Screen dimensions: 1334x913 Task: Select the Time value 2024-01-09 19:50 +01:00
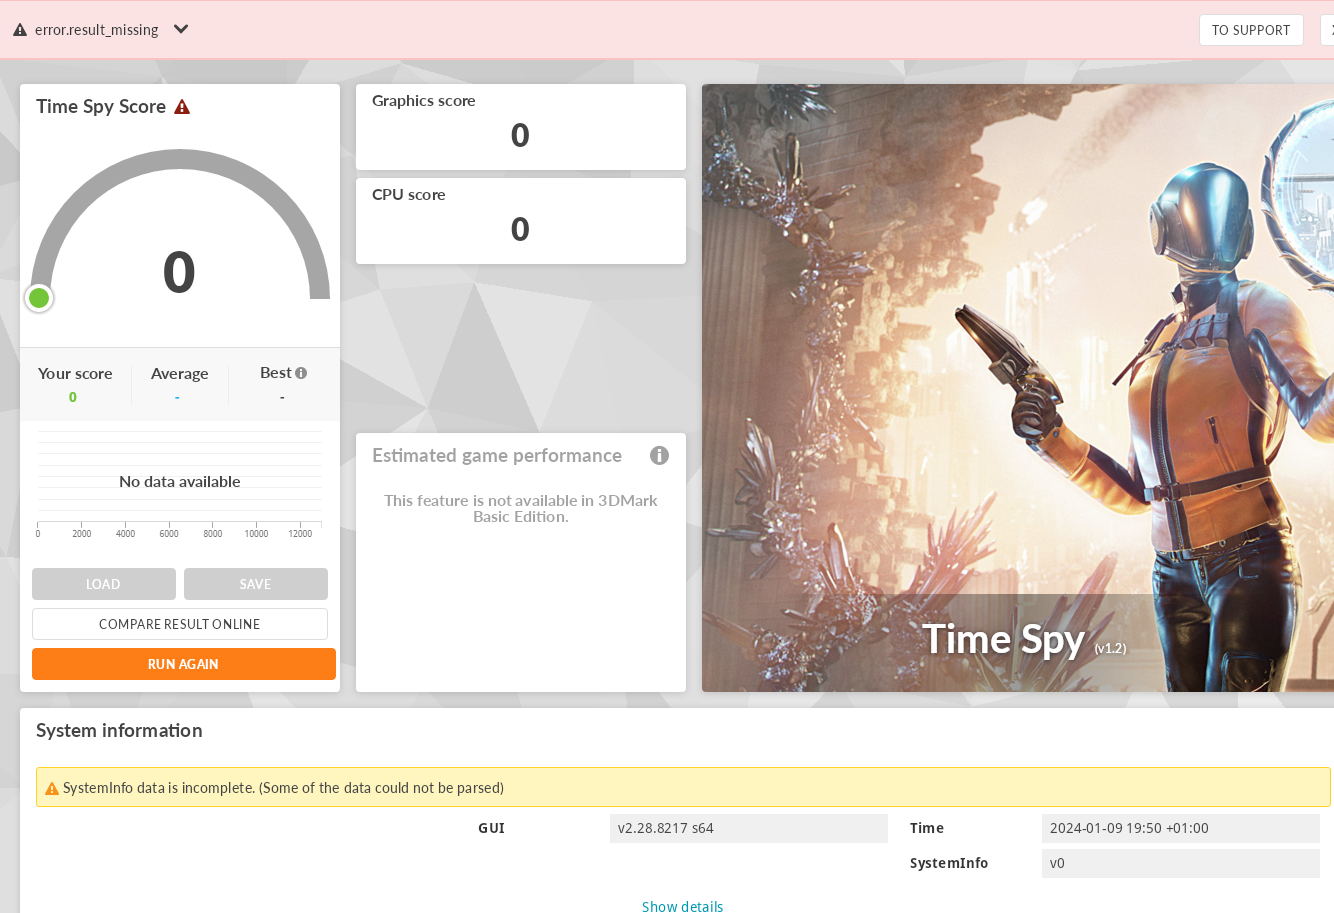1181,828
